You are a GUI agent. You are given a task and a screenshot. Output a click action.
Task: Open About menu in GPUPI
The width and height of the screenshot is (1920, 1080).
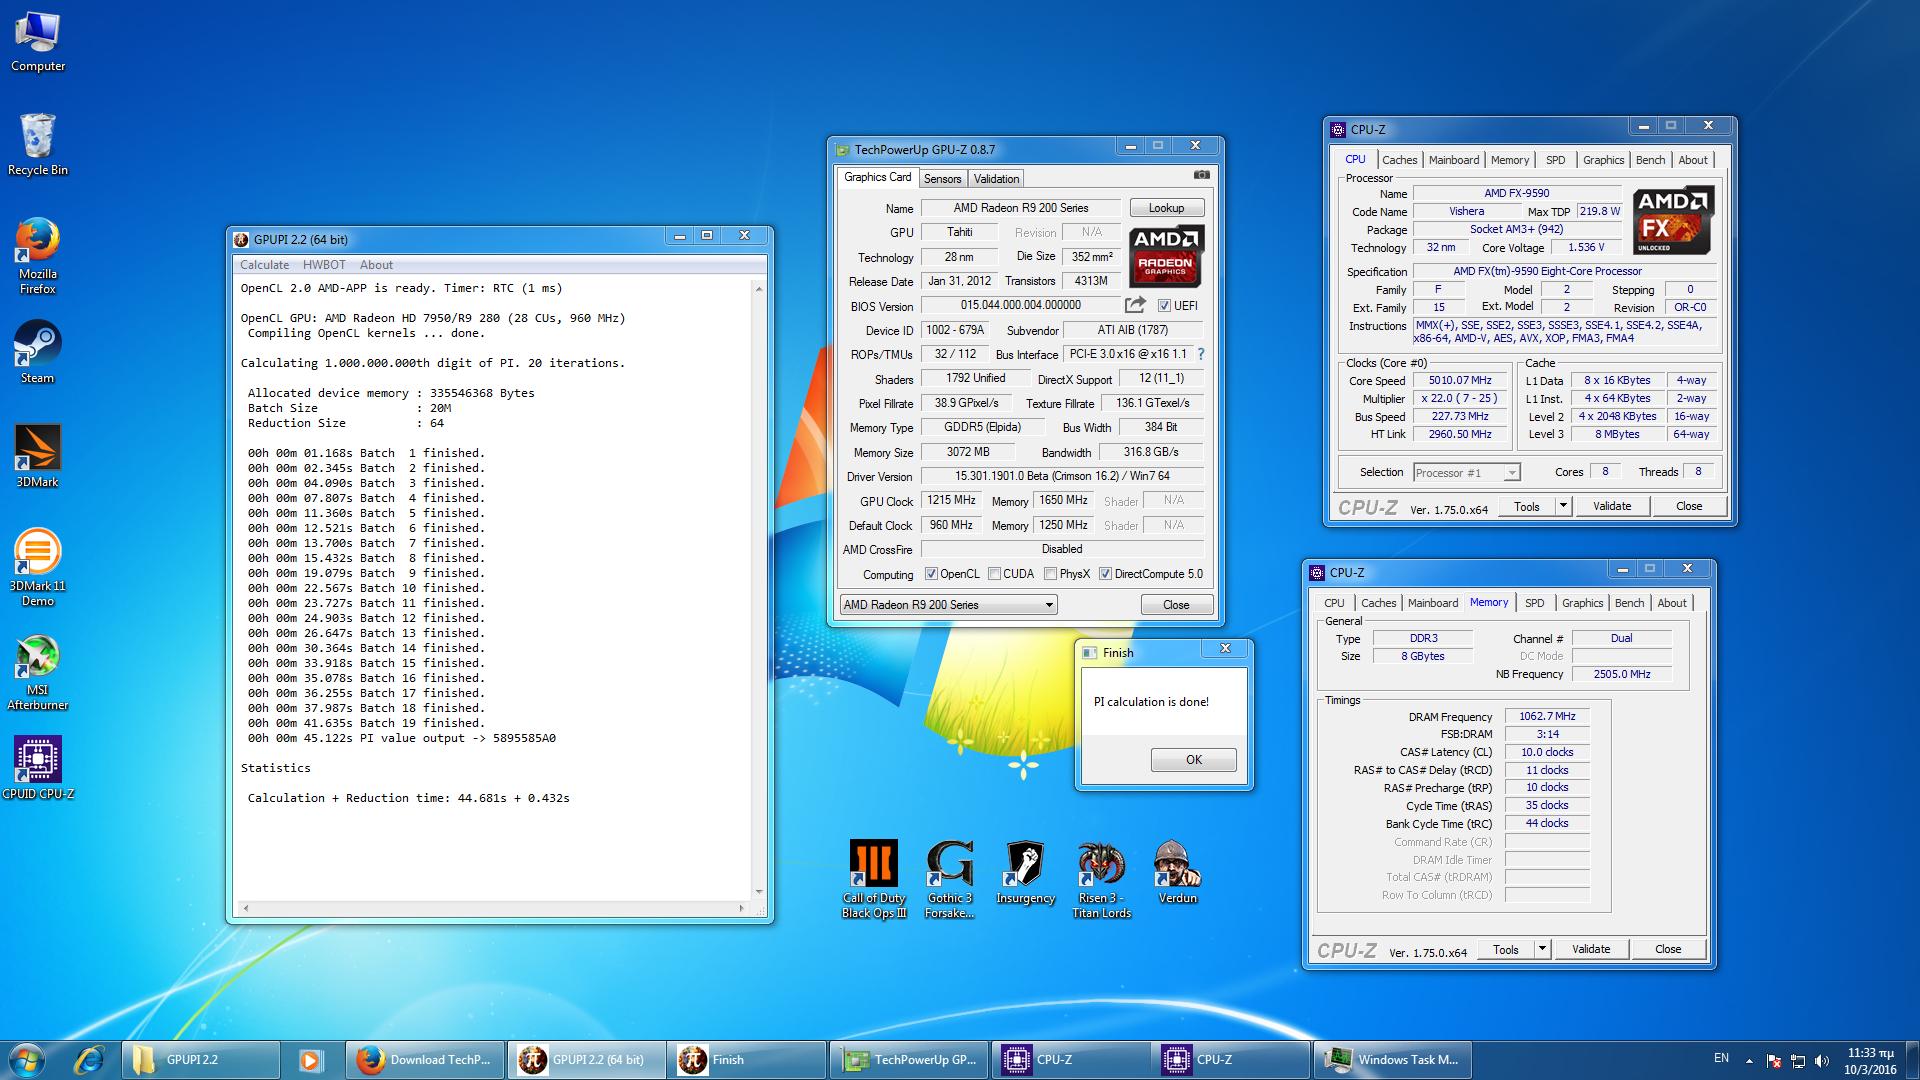point(376,265)
